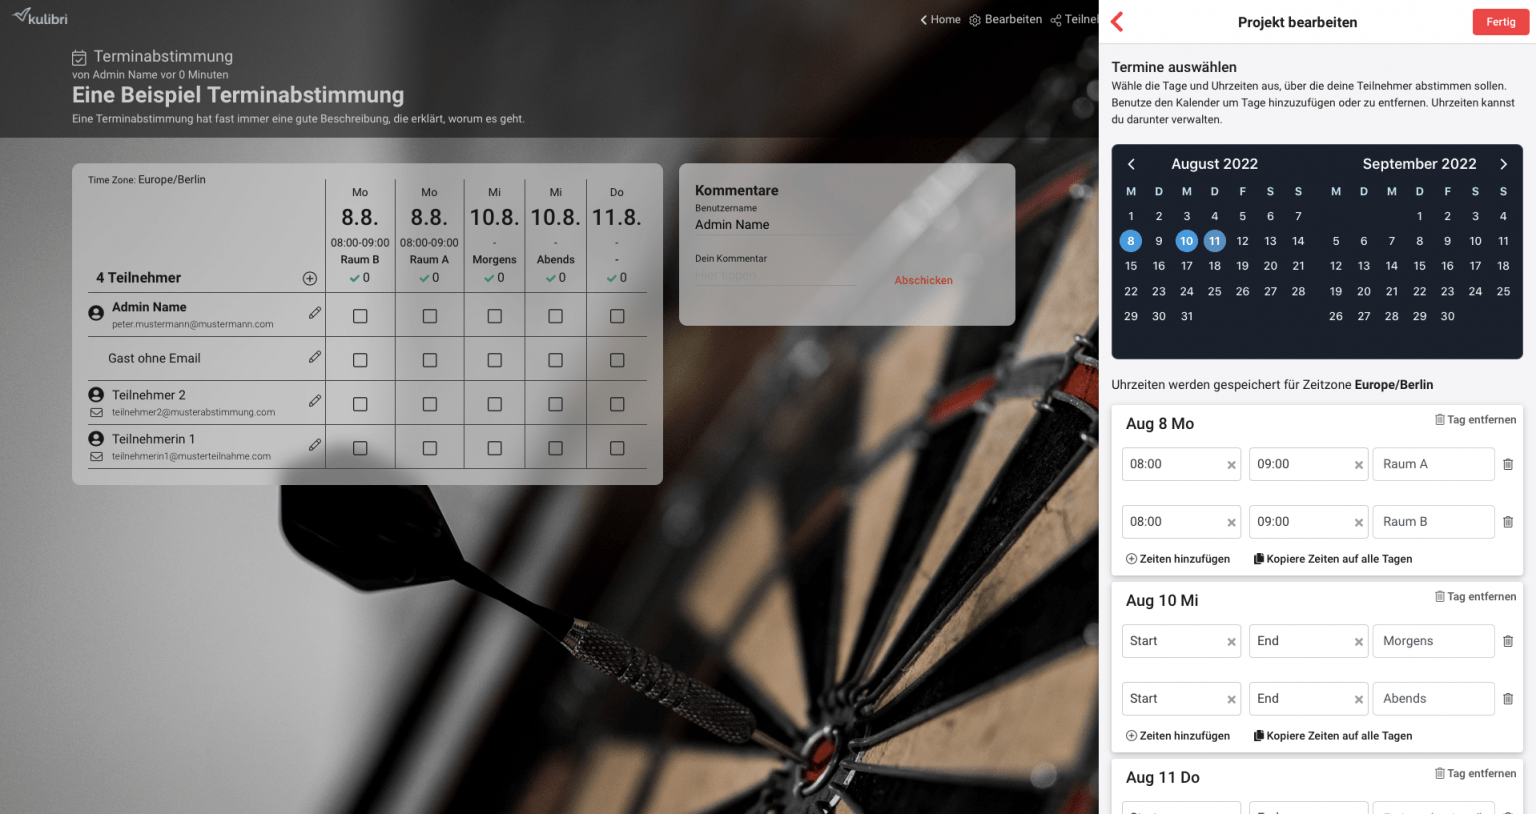1536x814 pixels.
Task: Click the pencil icon beside Teilnehmer 2
Action: (x=315, y=401)
